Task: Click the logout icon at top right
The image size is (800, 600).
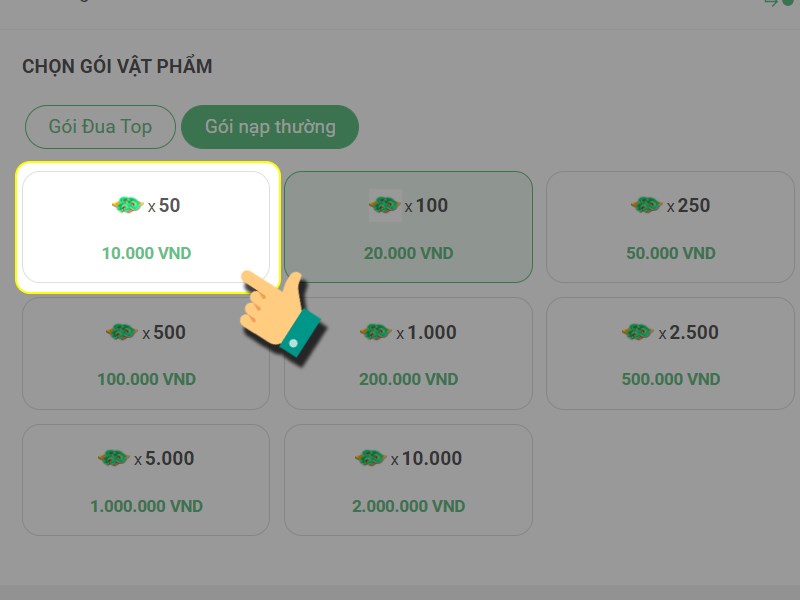Action: tap(772, 3)
